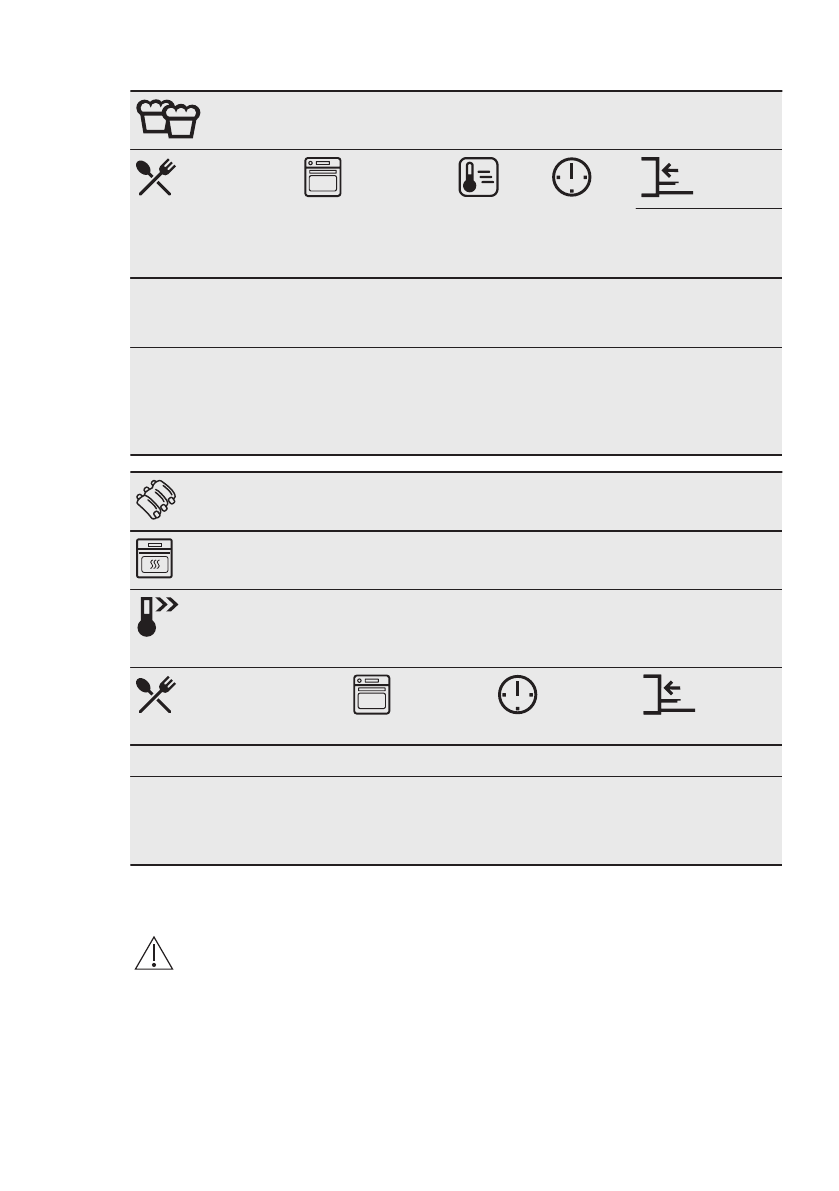
Task: Select the clock time icon in ribs table
Action: coord(518,694)
